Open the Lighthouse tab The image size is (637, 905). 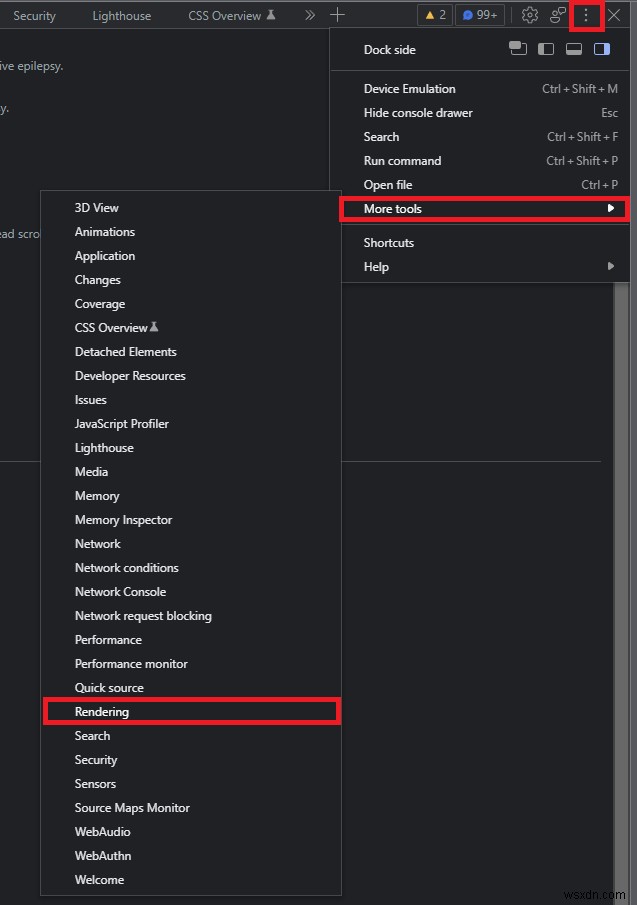click(121, 16)
